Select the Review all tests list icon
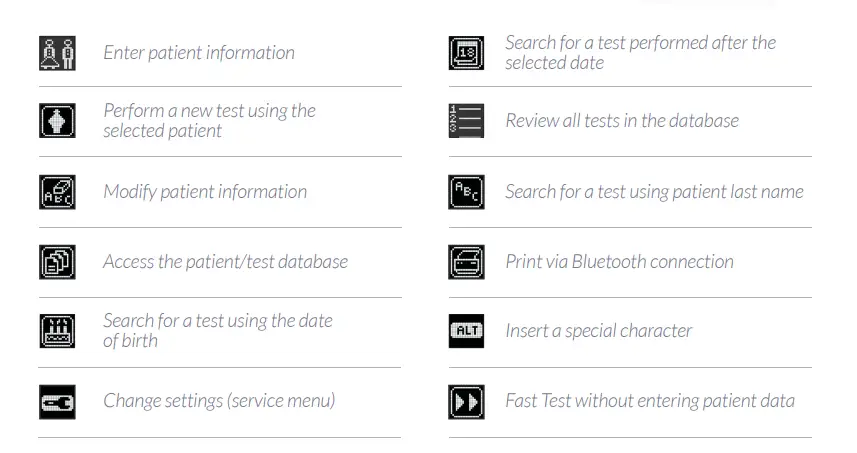 pos(466,121)
